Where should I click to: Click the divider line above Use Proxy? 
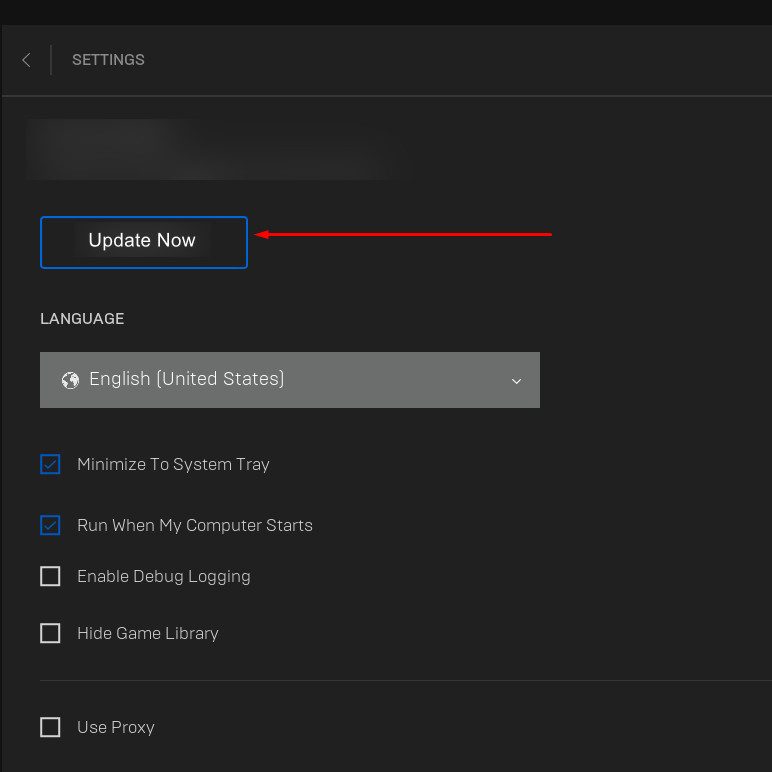(x=400, y=681)
